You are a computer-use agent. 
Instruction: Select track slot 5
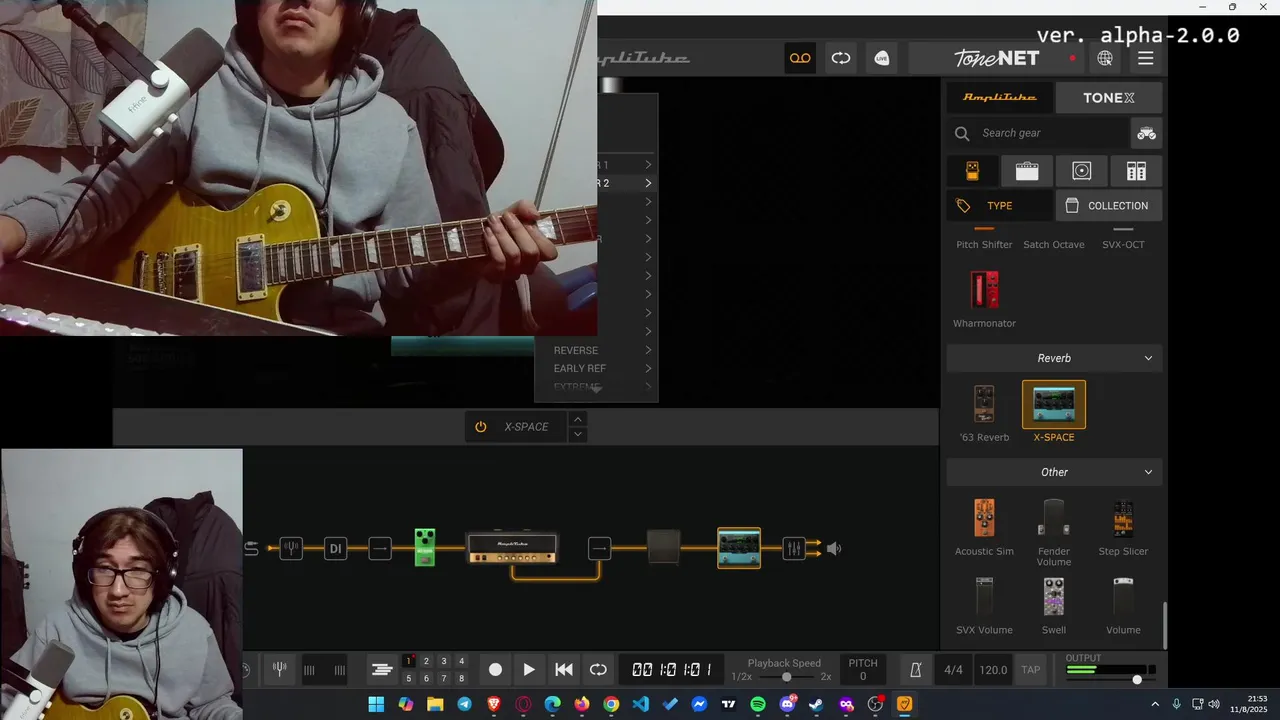click(408, 678)
